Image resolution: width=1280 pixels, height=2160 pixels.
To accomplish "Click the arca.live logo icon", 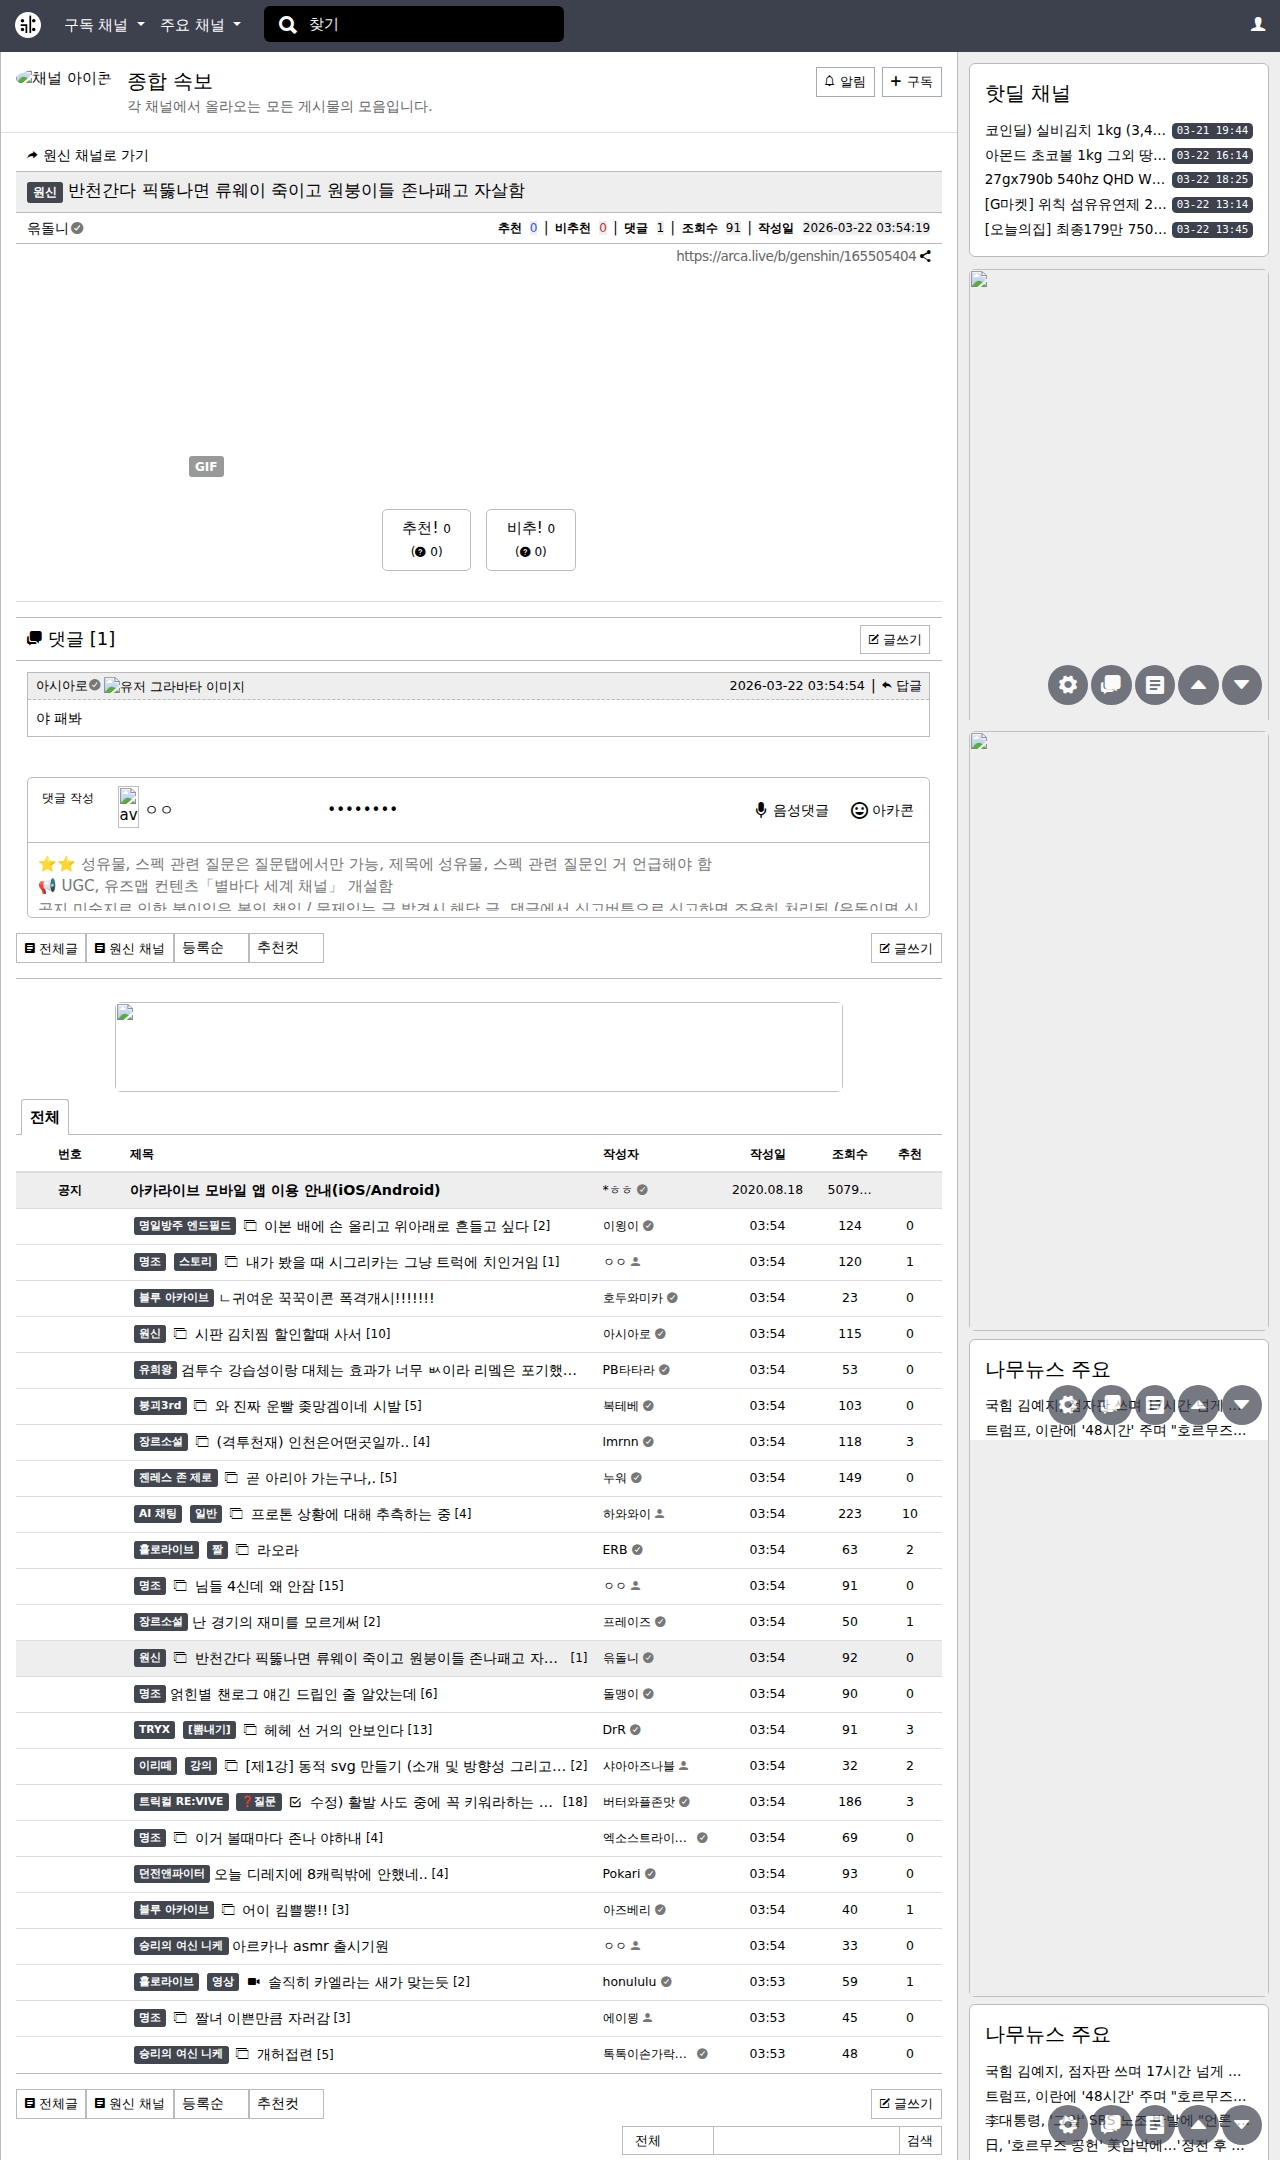I will tap(28, 25).
